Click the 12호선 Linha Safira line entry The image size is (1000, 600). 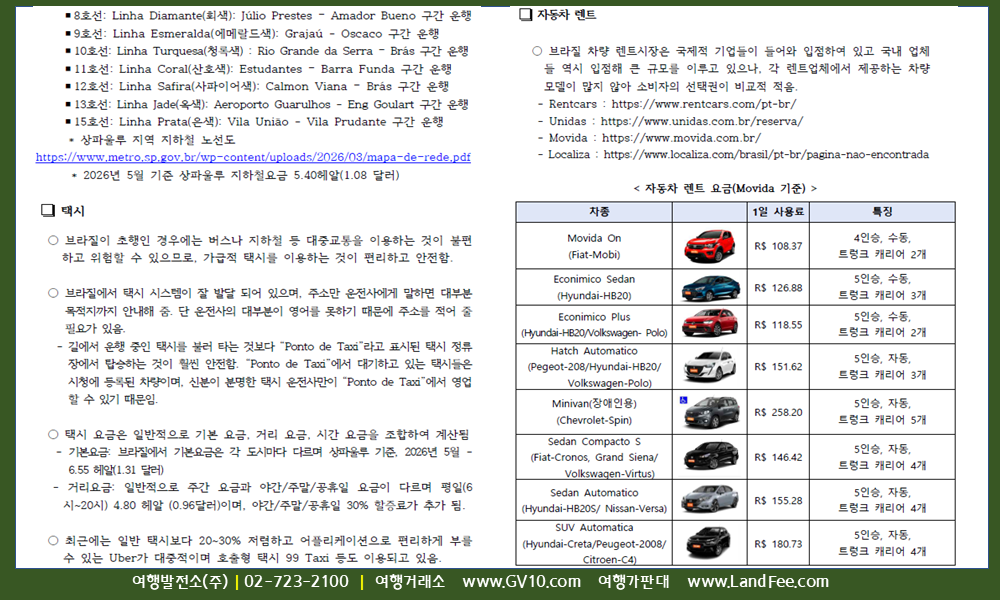(x=257, y=85)
